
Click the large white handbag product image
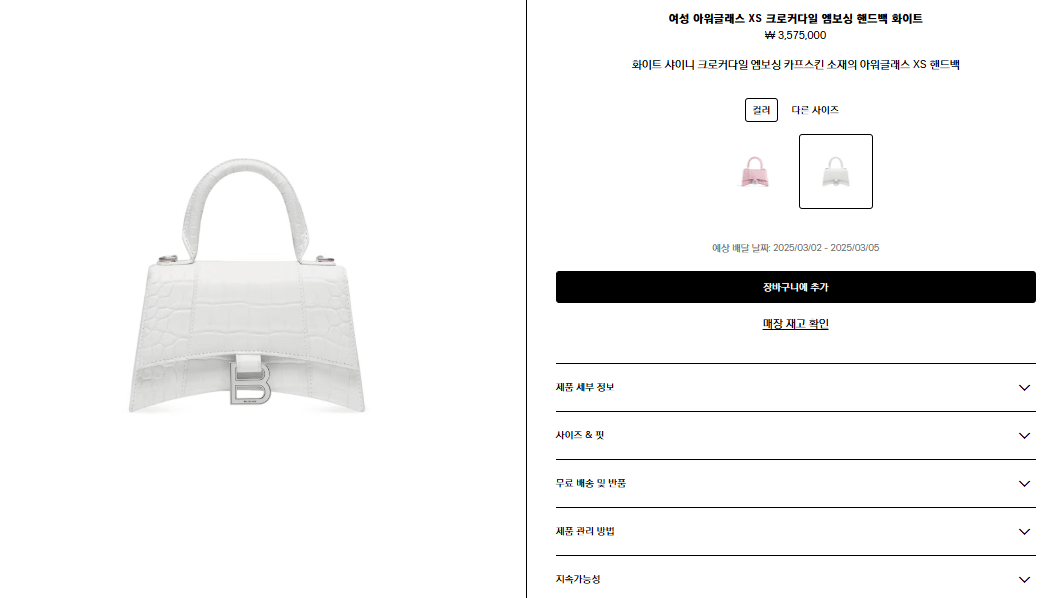tap(247, 285)
